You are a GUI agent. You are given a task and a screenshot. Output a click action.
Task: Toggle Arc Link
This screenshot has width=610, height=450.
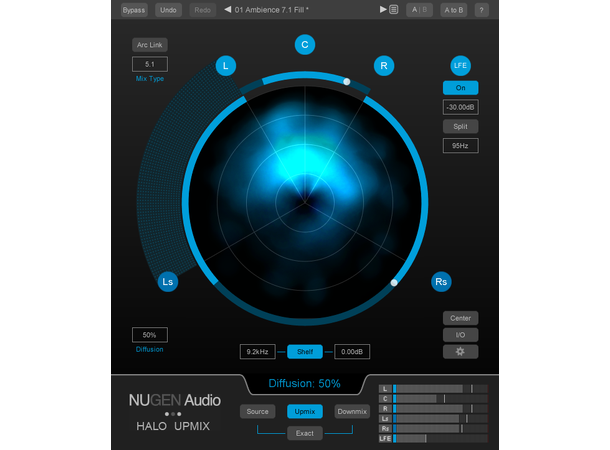coord(150,45)
